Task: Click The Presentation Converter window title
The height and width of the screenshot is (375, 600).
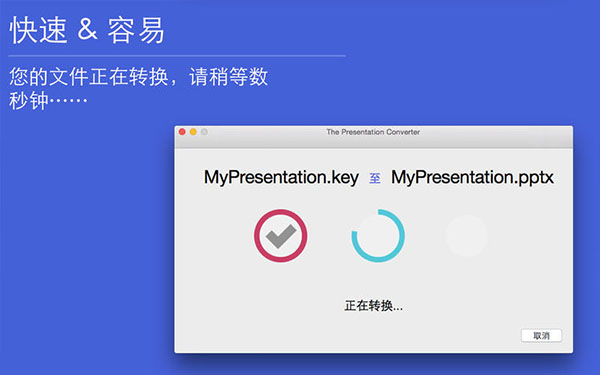Action: pyautogui.click(x=373, y=132)
